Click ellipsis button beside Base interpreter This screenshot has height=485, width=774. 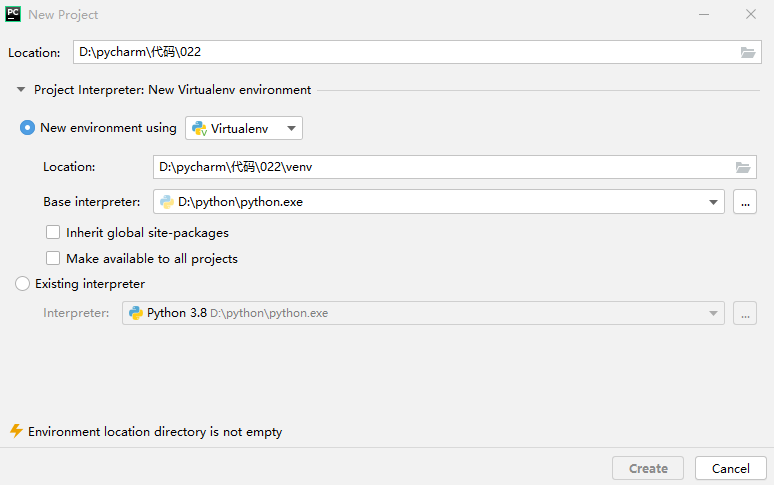coord(745,202)
